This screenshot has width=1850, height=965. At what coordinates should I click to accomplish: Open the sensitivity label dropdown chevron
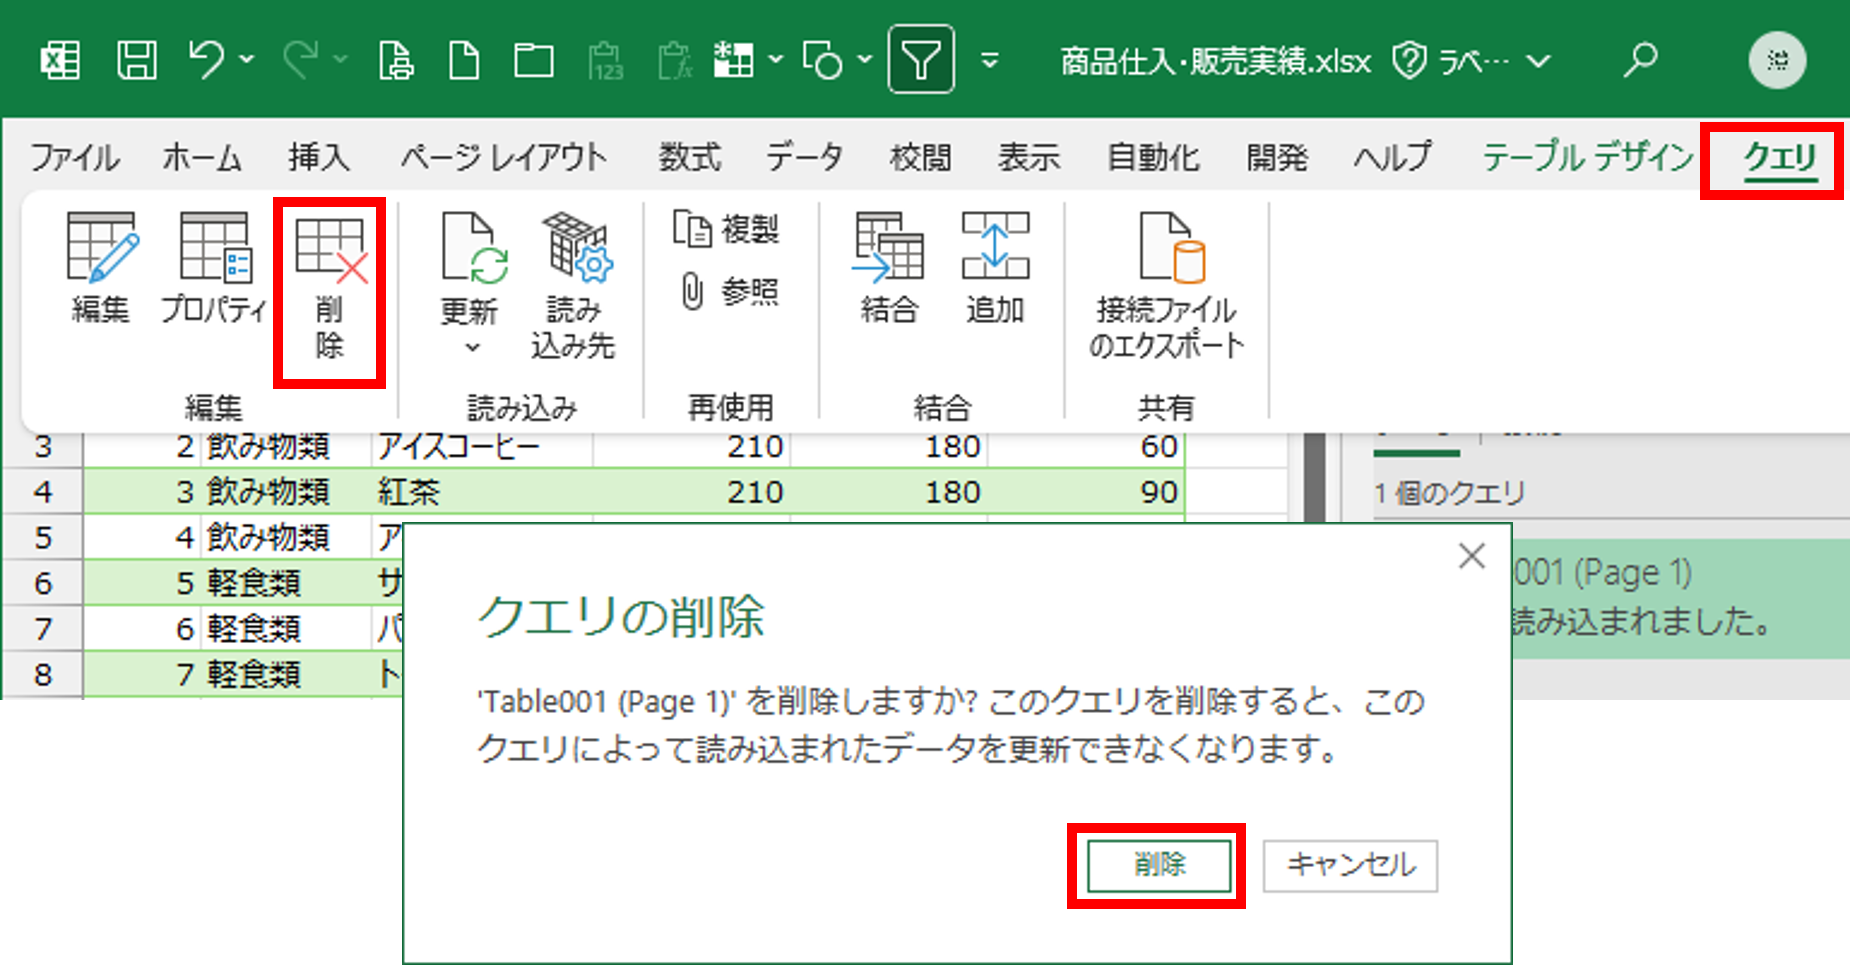click(x=1538, y=62)
